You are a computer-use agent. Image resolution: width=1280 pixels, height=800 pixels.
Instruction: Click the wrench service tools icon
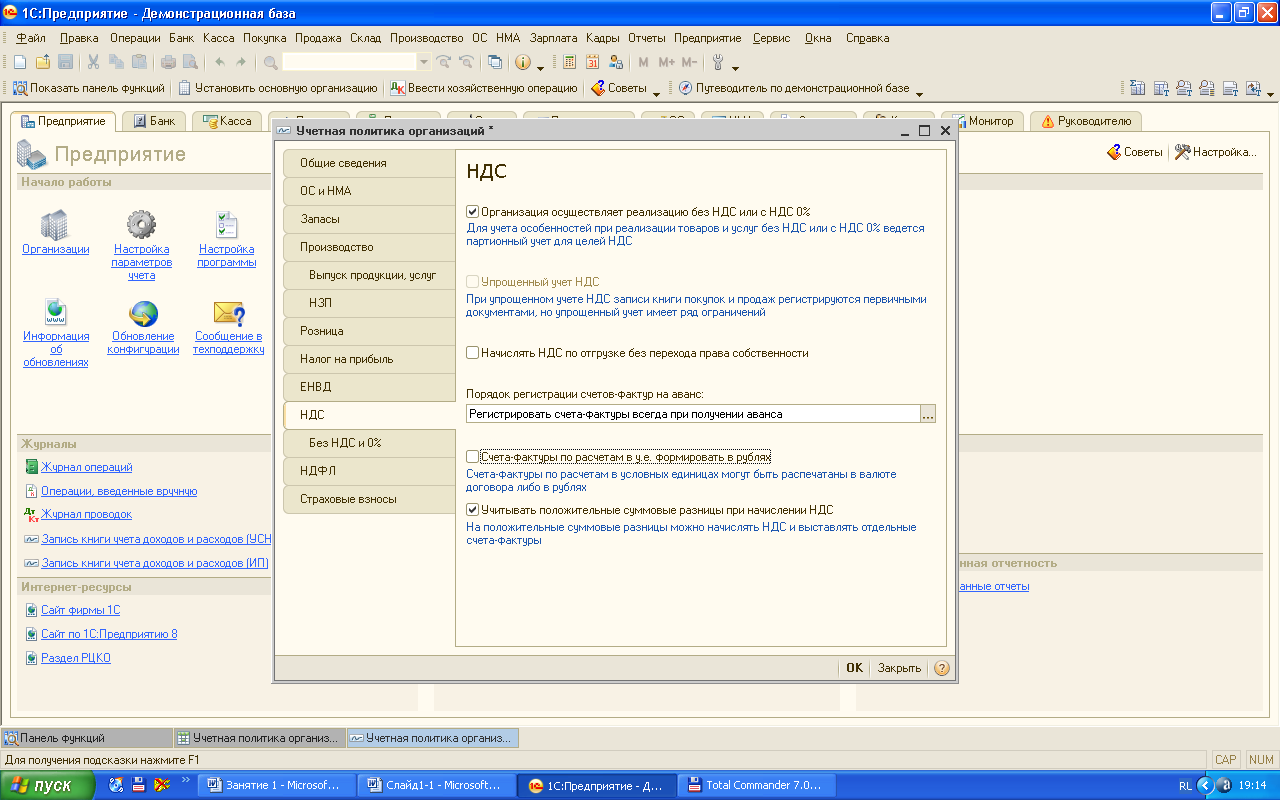718,62
